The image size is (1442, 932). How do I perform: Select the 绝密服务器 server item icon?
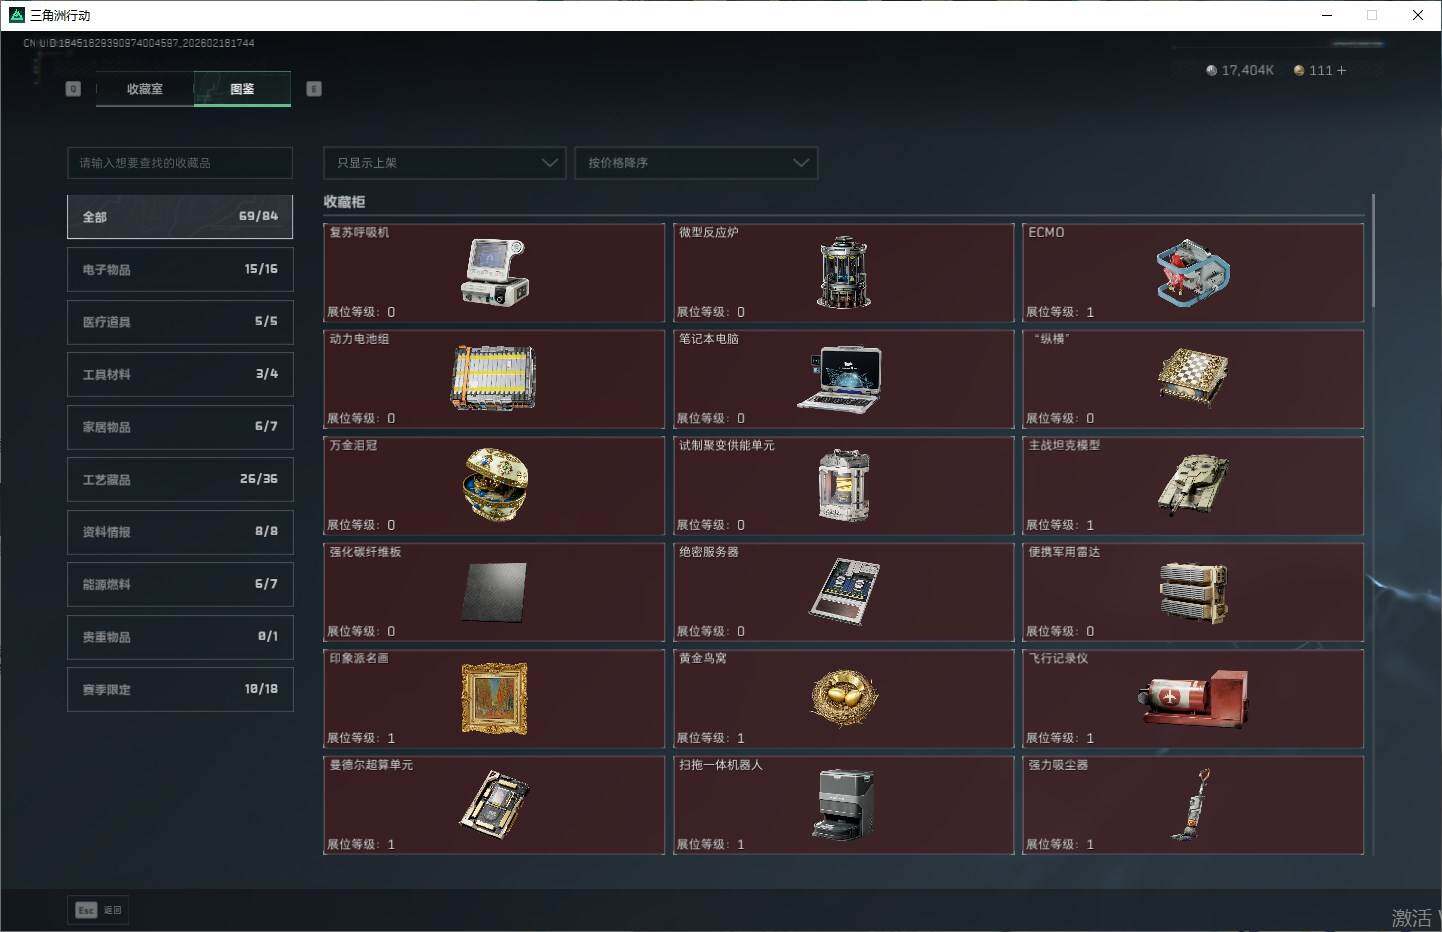pyautogui.click(x=844, y=591)
